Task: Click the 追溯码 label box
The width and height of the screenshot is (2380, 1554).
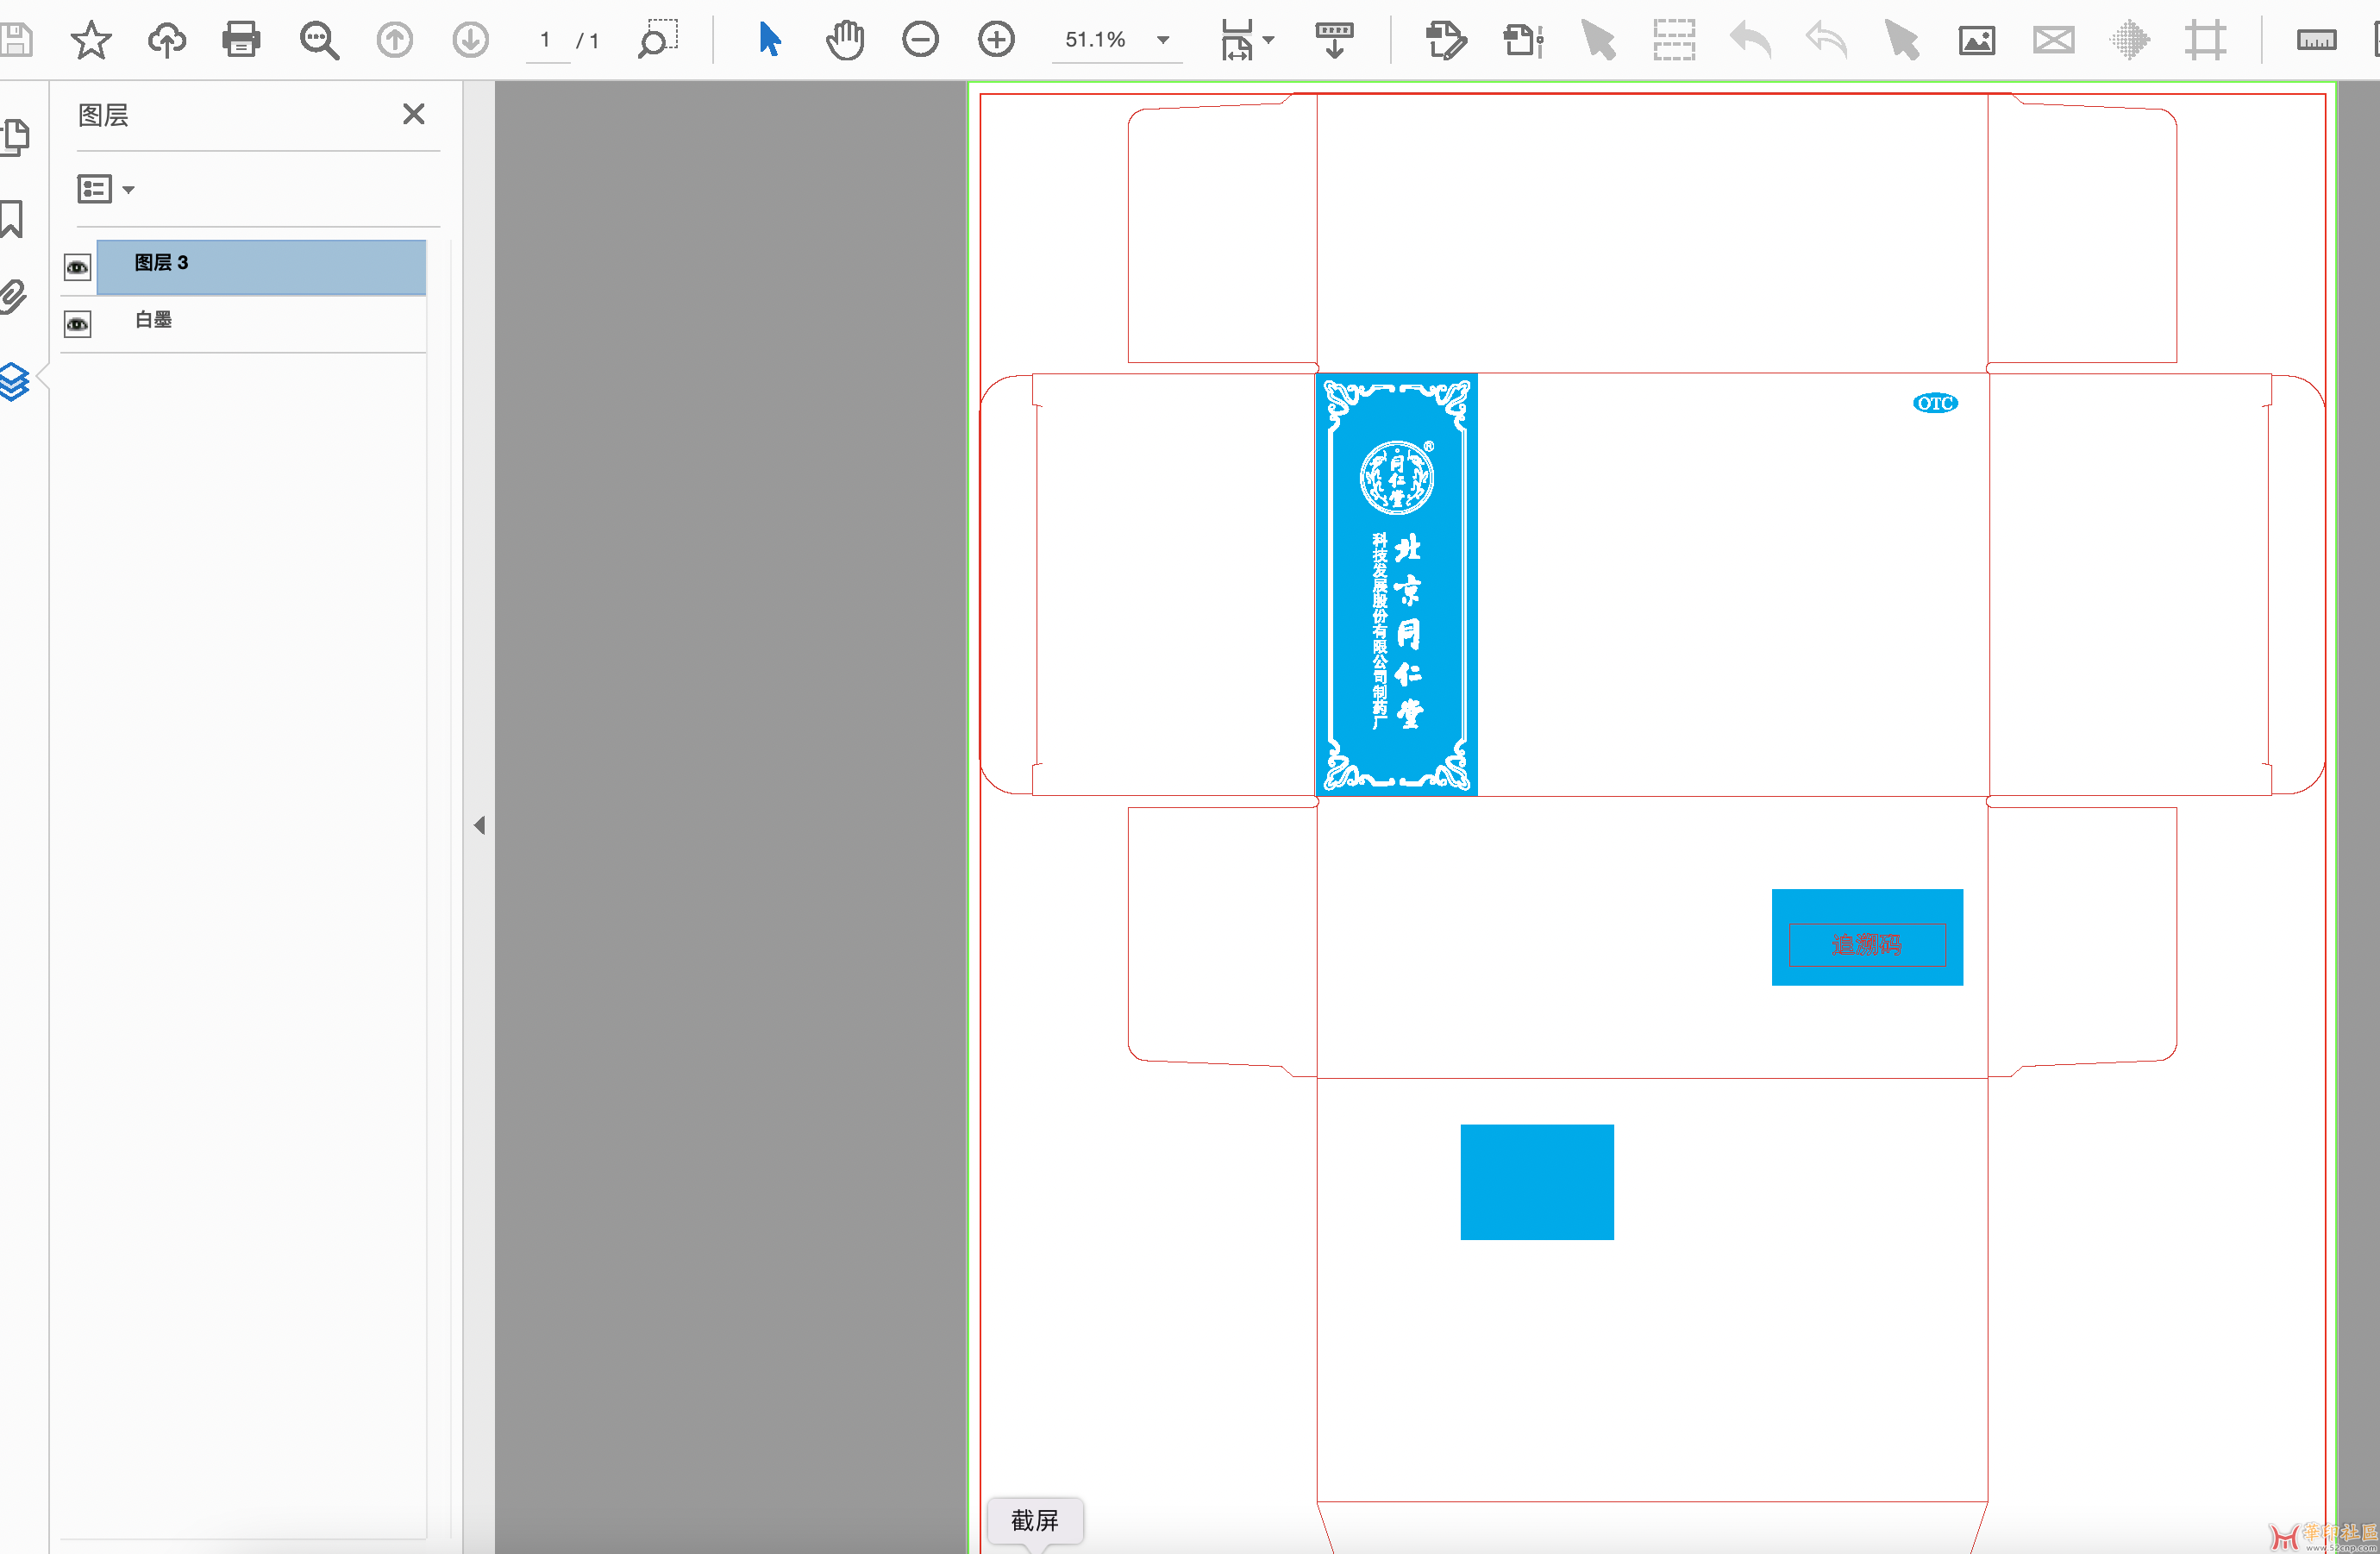Action: click(1867, 944)
